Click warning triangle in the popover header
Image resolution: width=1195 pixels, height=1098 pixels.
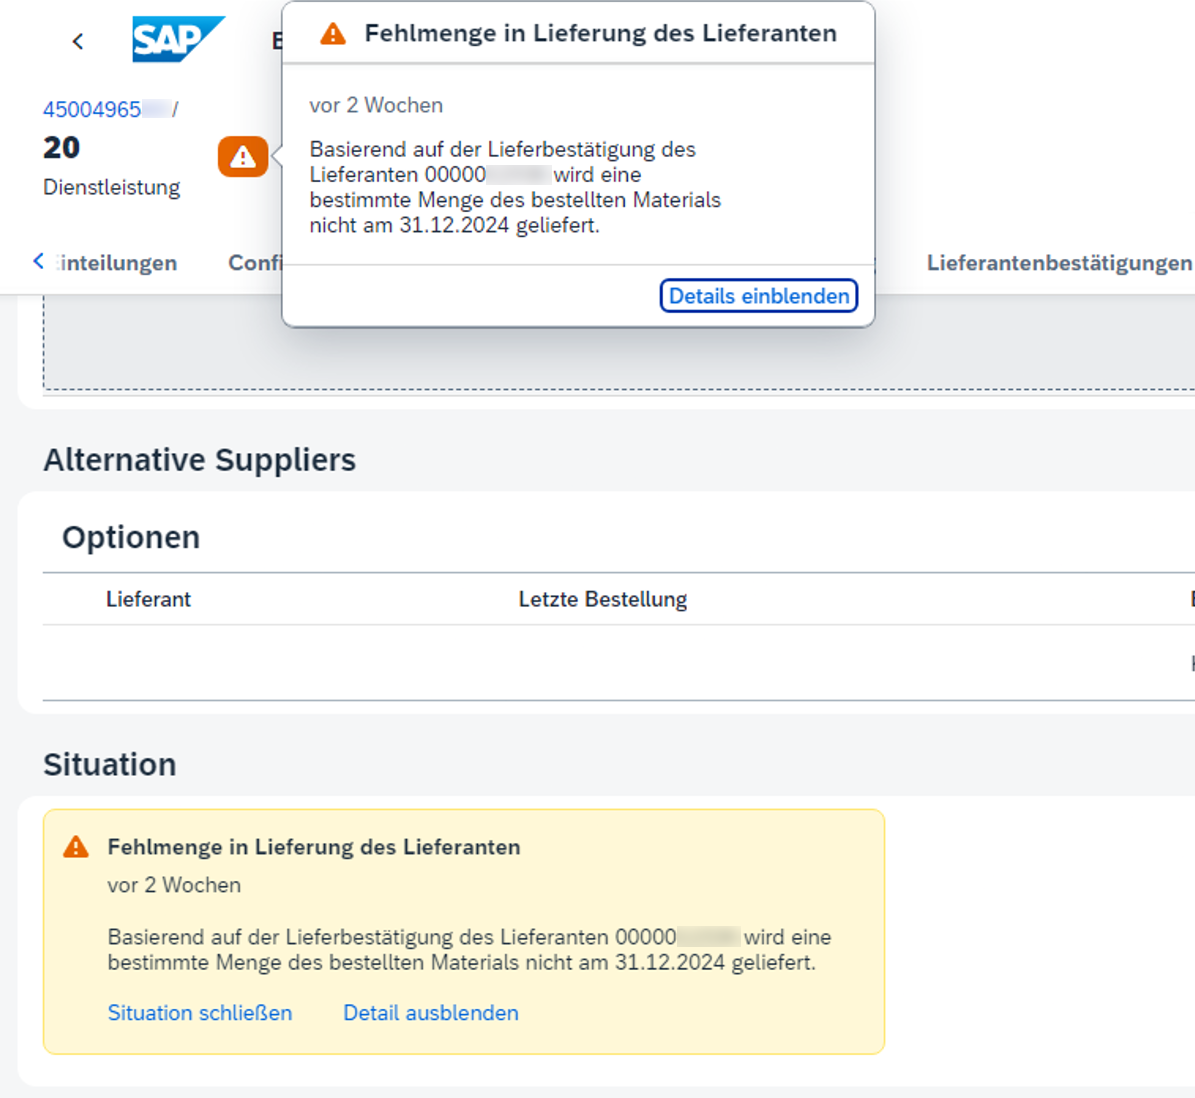tap(333, 34)
